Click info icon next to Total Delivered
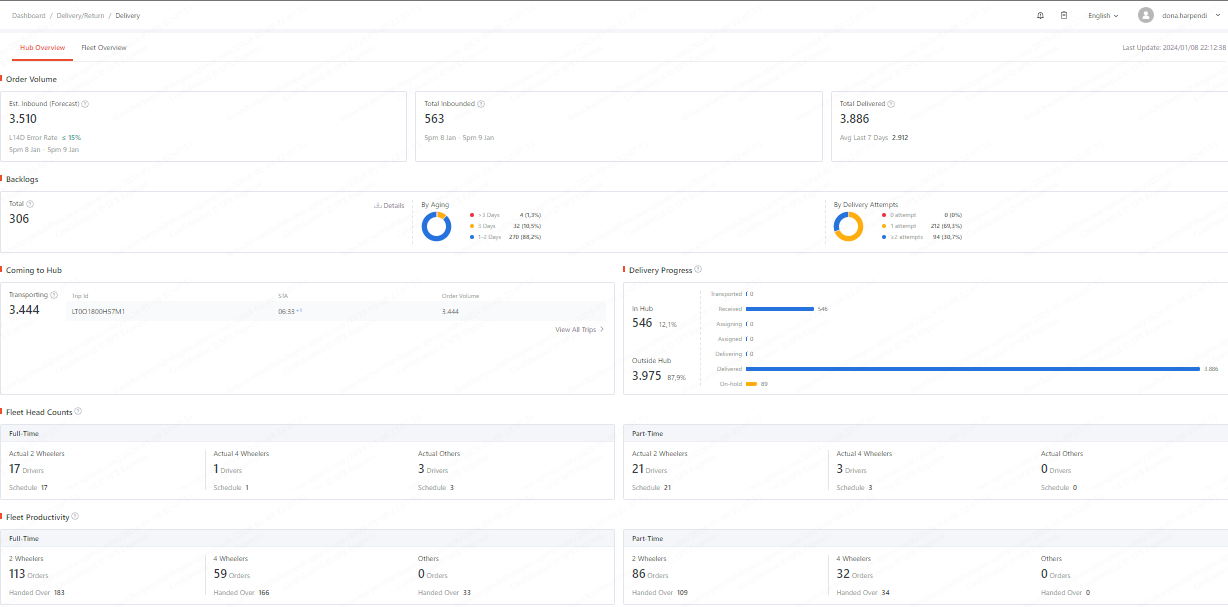Viewport: 1228px width, 607px height. (891, 104)
